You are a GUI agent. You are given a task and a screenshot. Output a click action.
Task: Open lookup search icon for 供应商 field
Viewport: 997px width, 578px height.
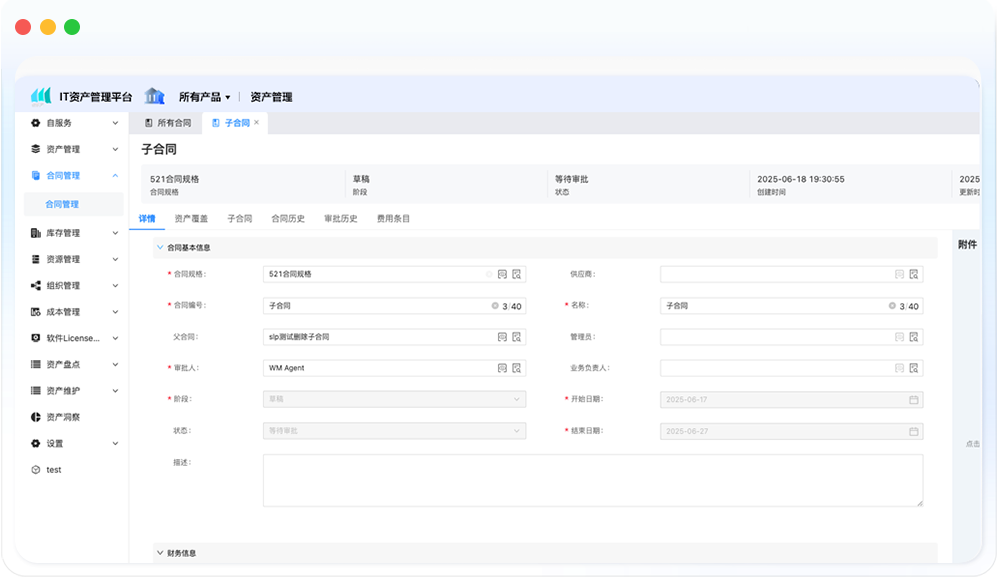tap(914, 274)
